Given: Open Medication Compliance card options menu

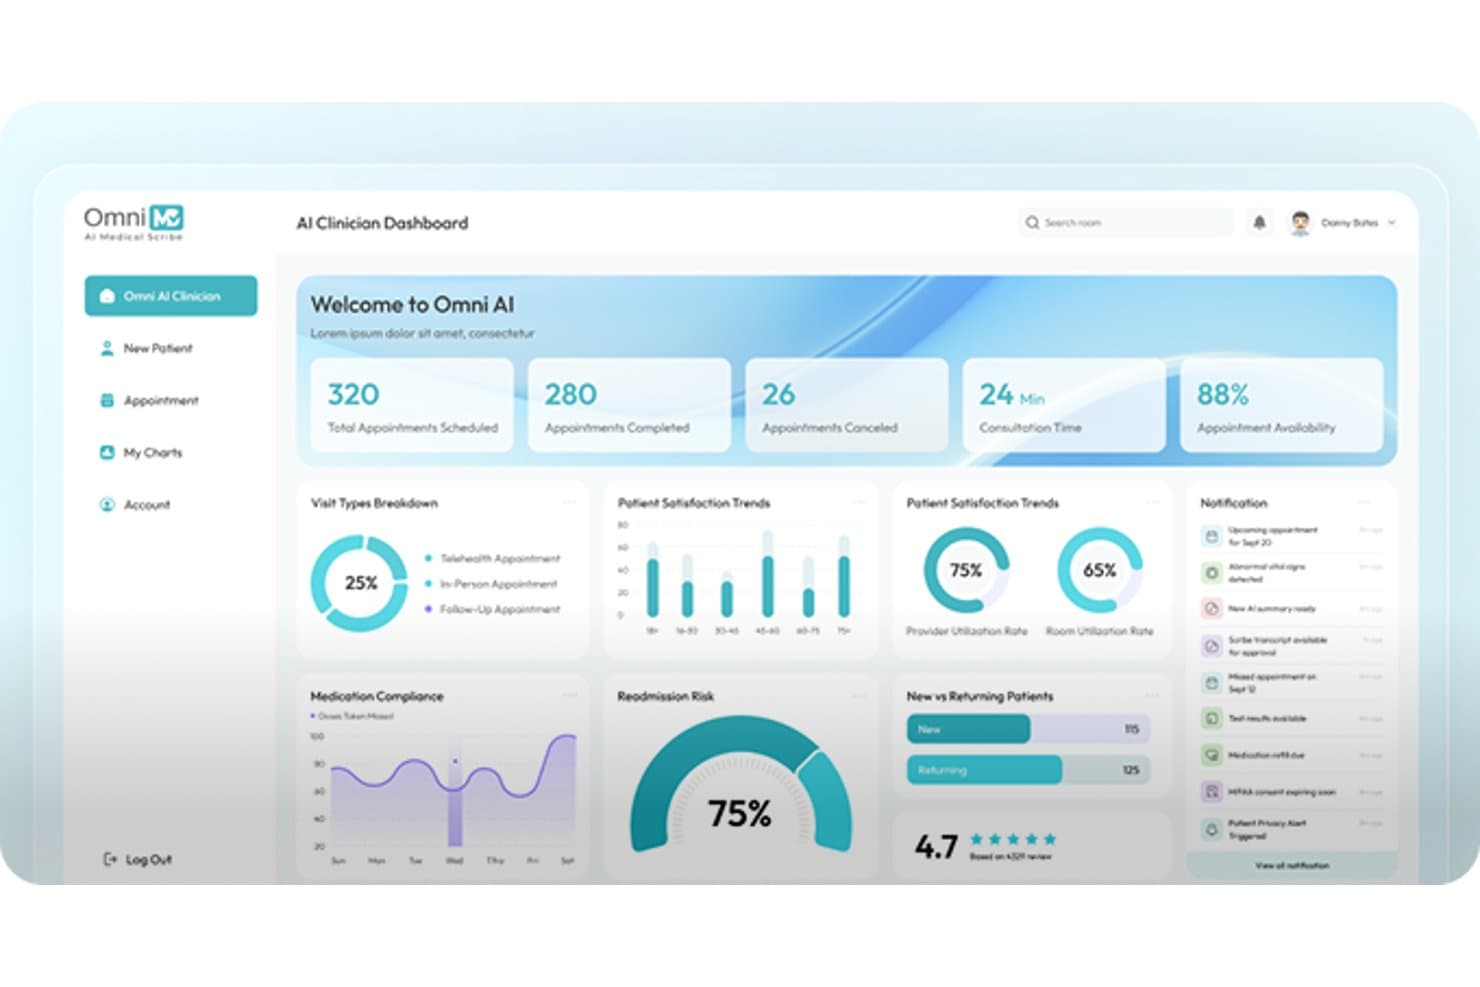Looking at the screenshot, I should coord(569,695).
